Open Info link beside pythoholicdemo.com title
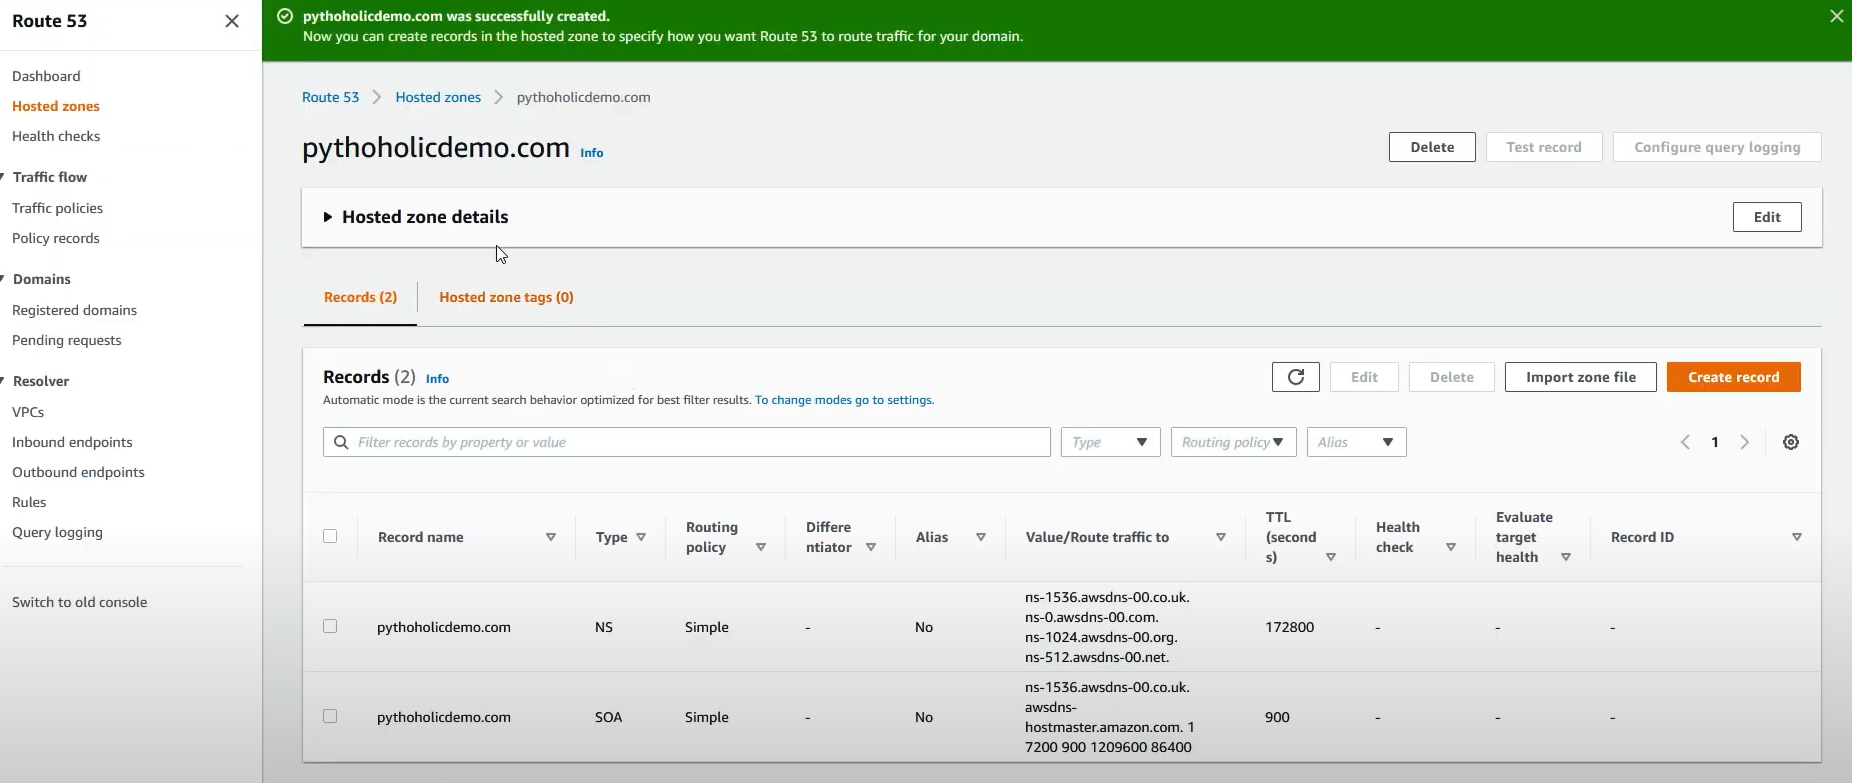1852x783 pixels. [x=592, y=153]
